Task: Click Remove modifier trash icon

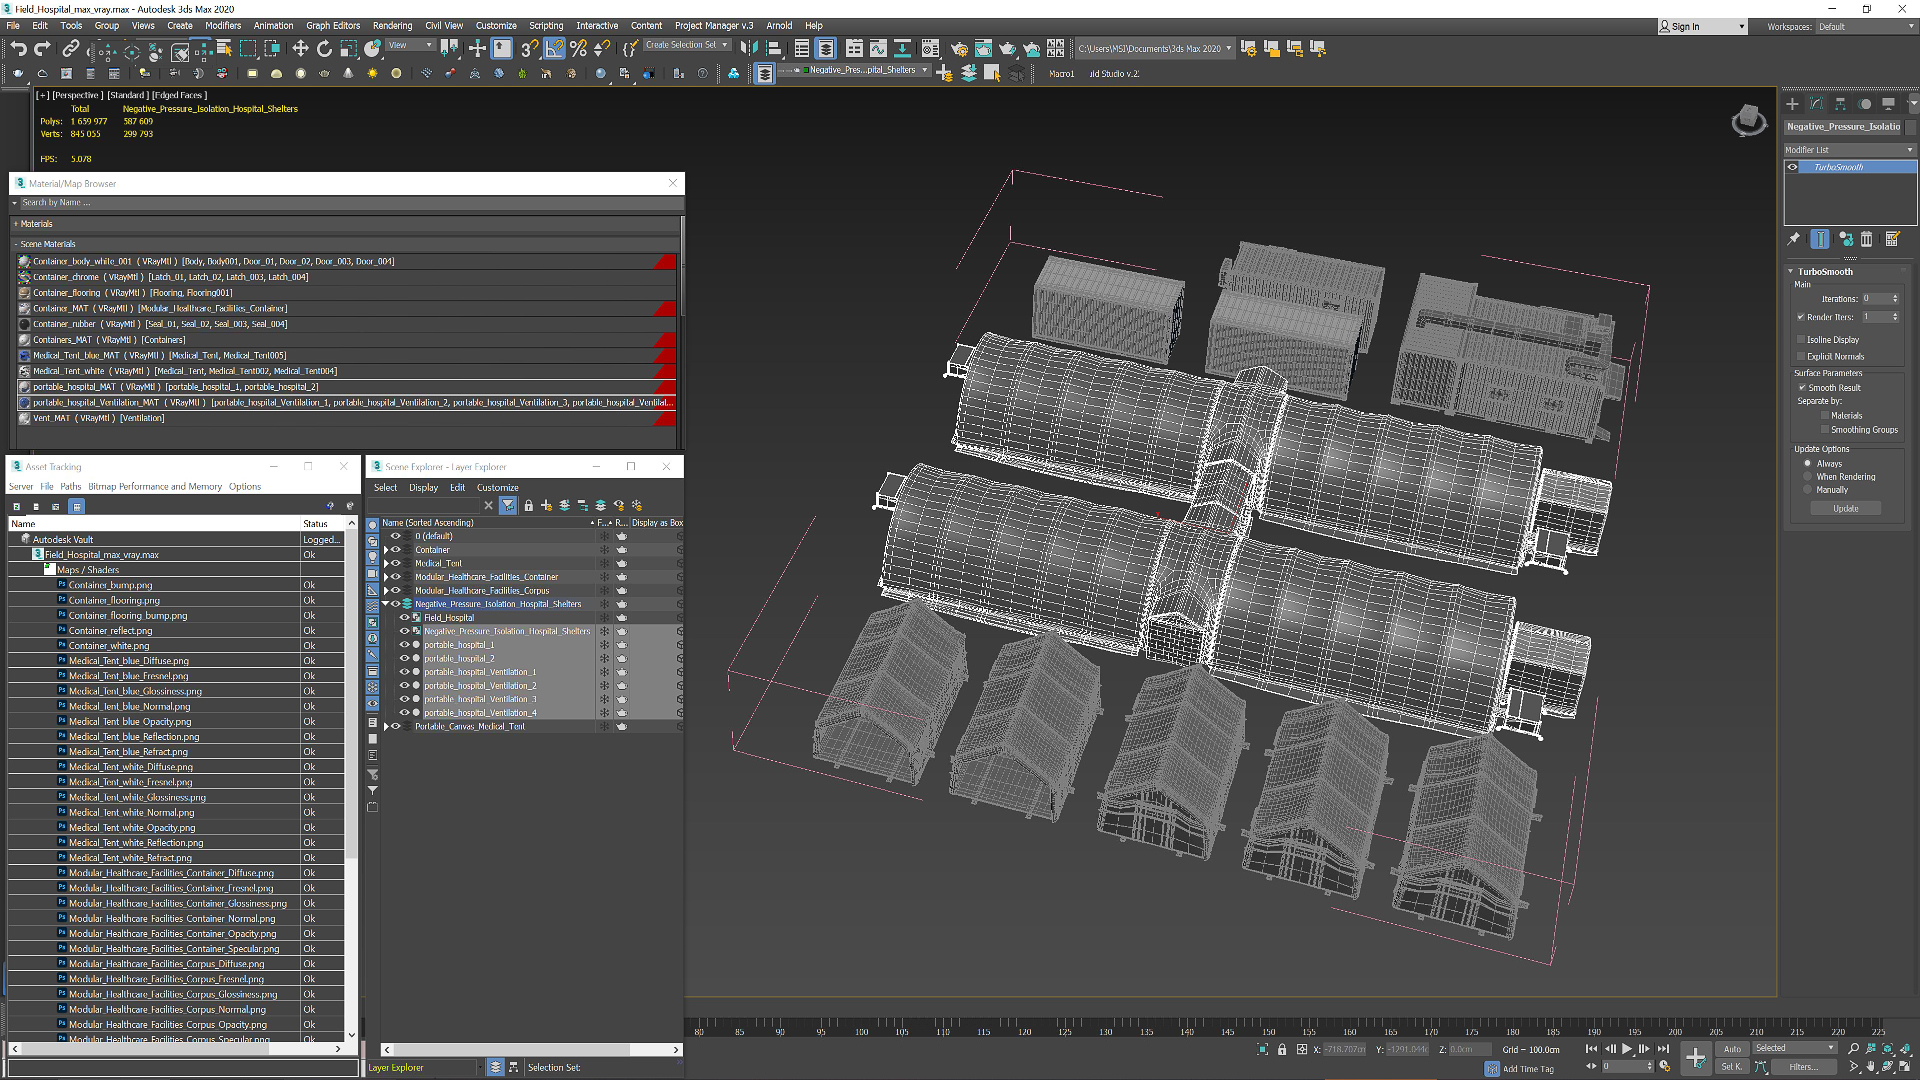Action: click(x=1867, y=239)
